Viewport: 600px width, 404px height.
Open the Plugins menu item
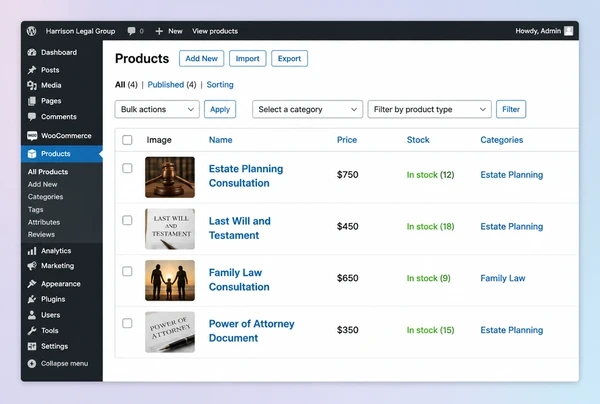click(53, 299)
